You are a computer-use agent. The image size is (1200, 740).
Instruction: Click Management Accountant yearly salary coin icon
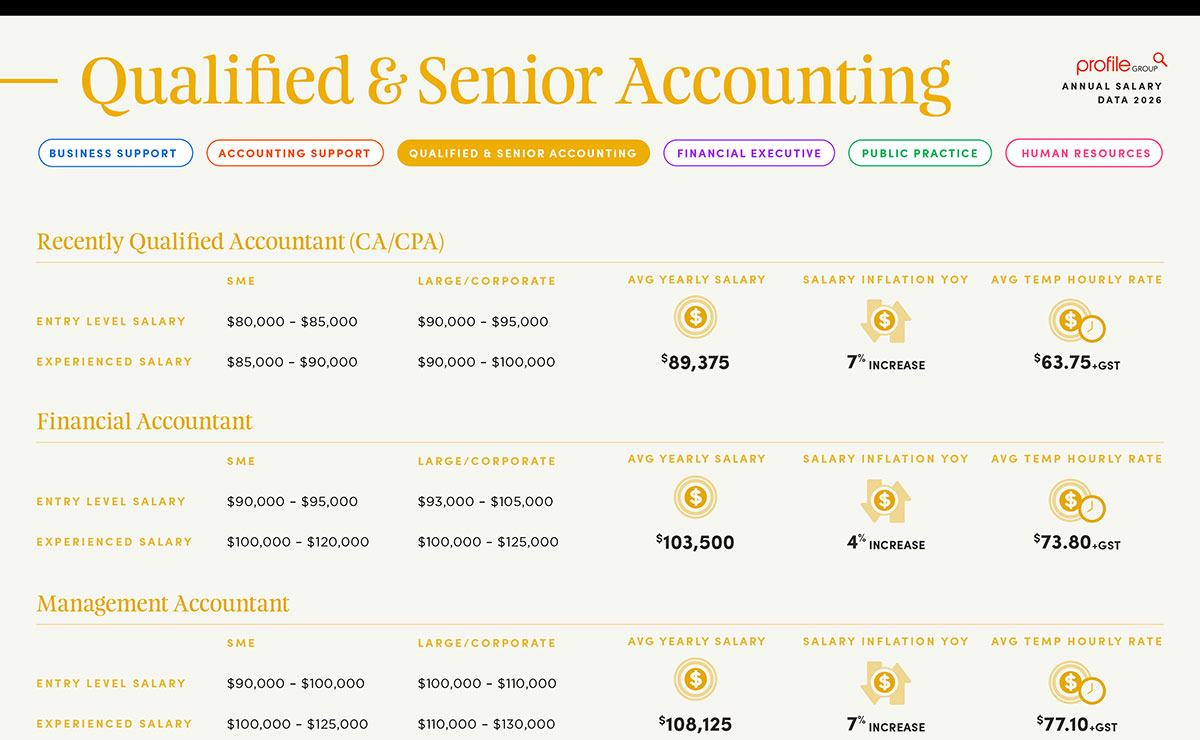(x=696, y=680)
